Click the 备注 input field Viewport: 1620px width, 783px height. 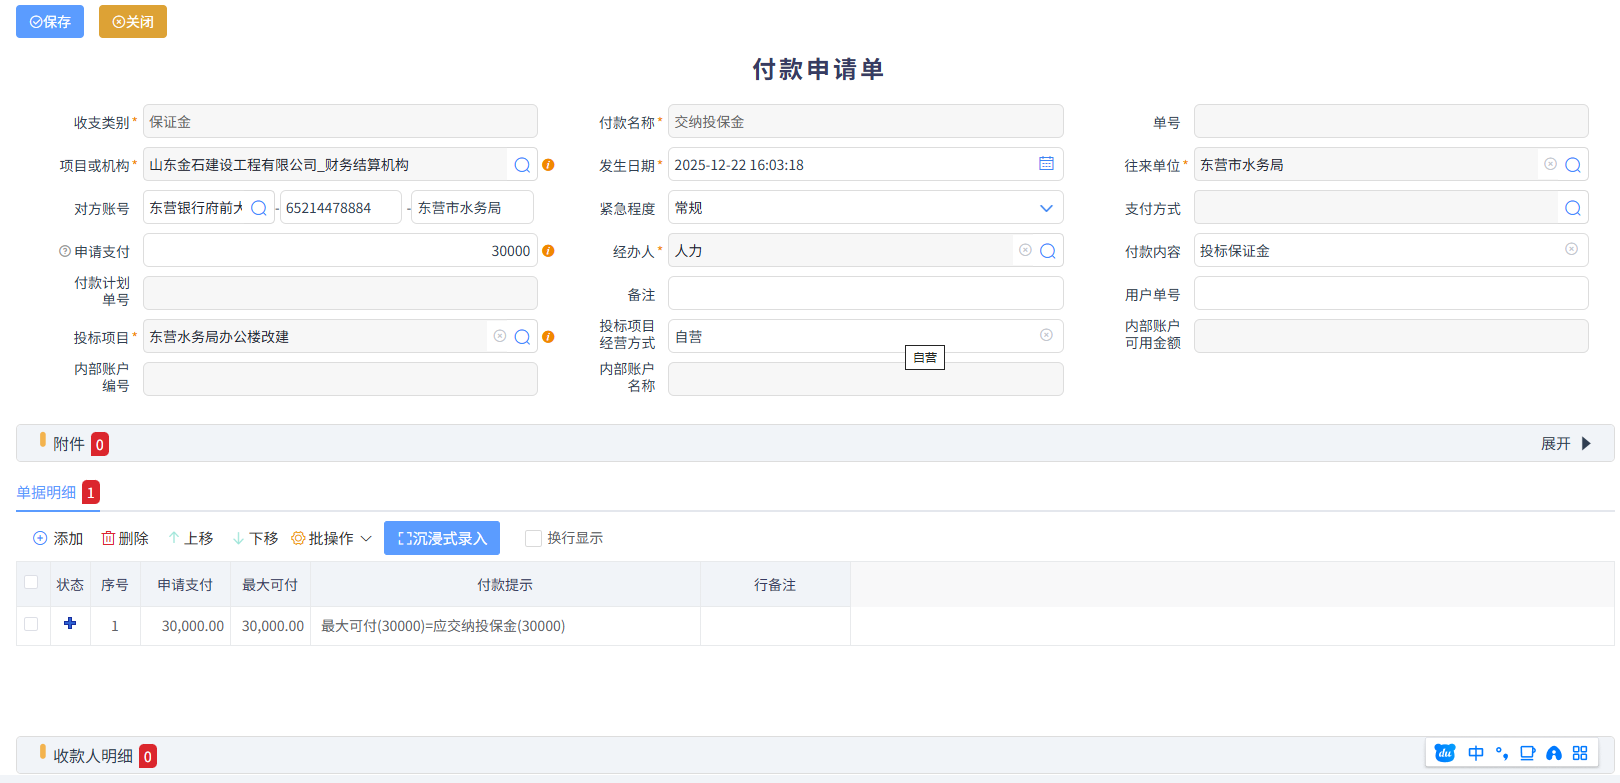click(865, 294)
